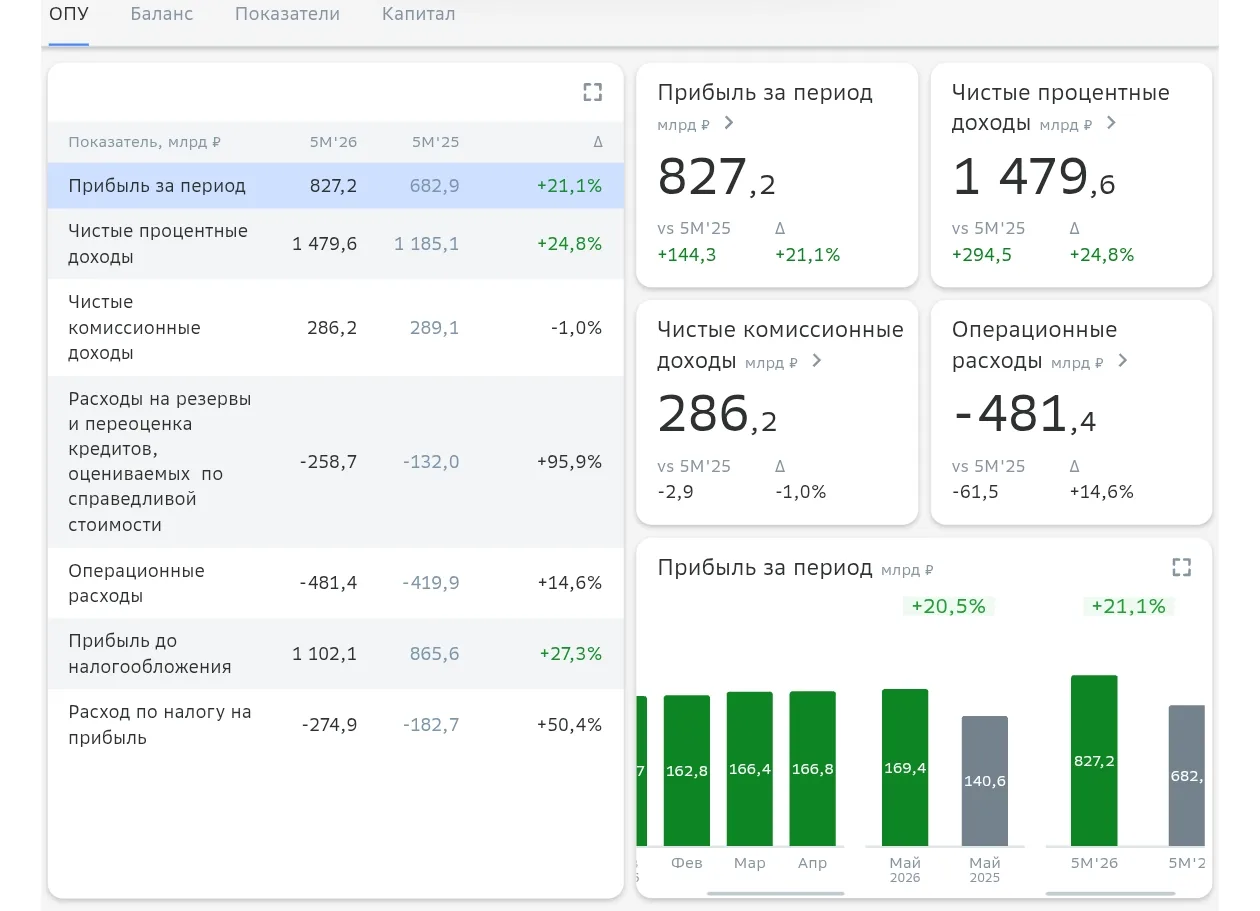This screenshot has height=911, width=1260.
Task: Open the Чистые процентные доходы card chevron
Action: click(x=1111, y=123)
